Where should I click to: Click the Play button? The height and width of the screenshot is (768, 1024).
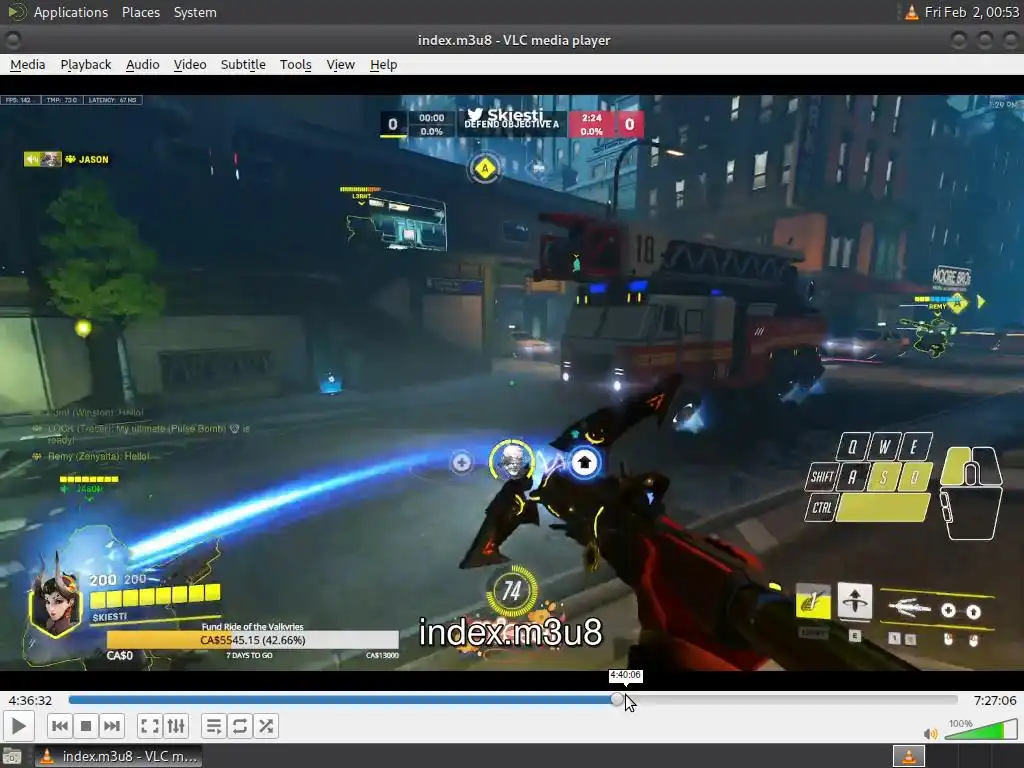[x=18, y=726]
